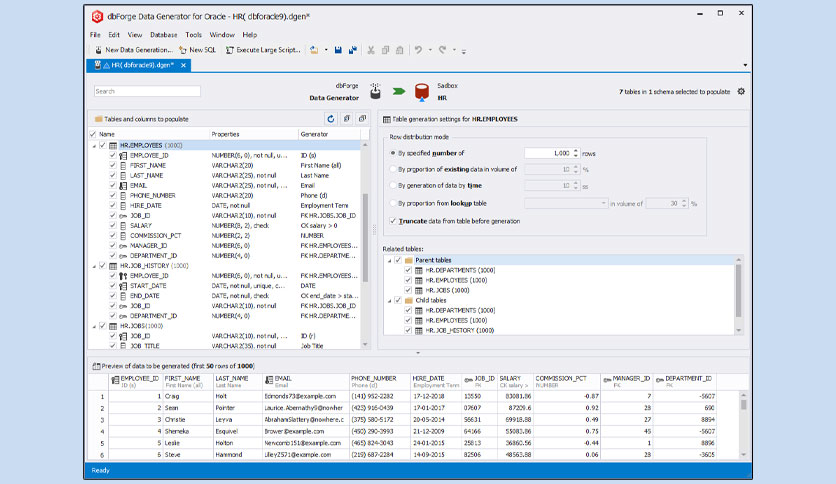This screenshot has height=484, width=836.
Task: Click the Related tables list scrollbar
Action: [738, 291]
